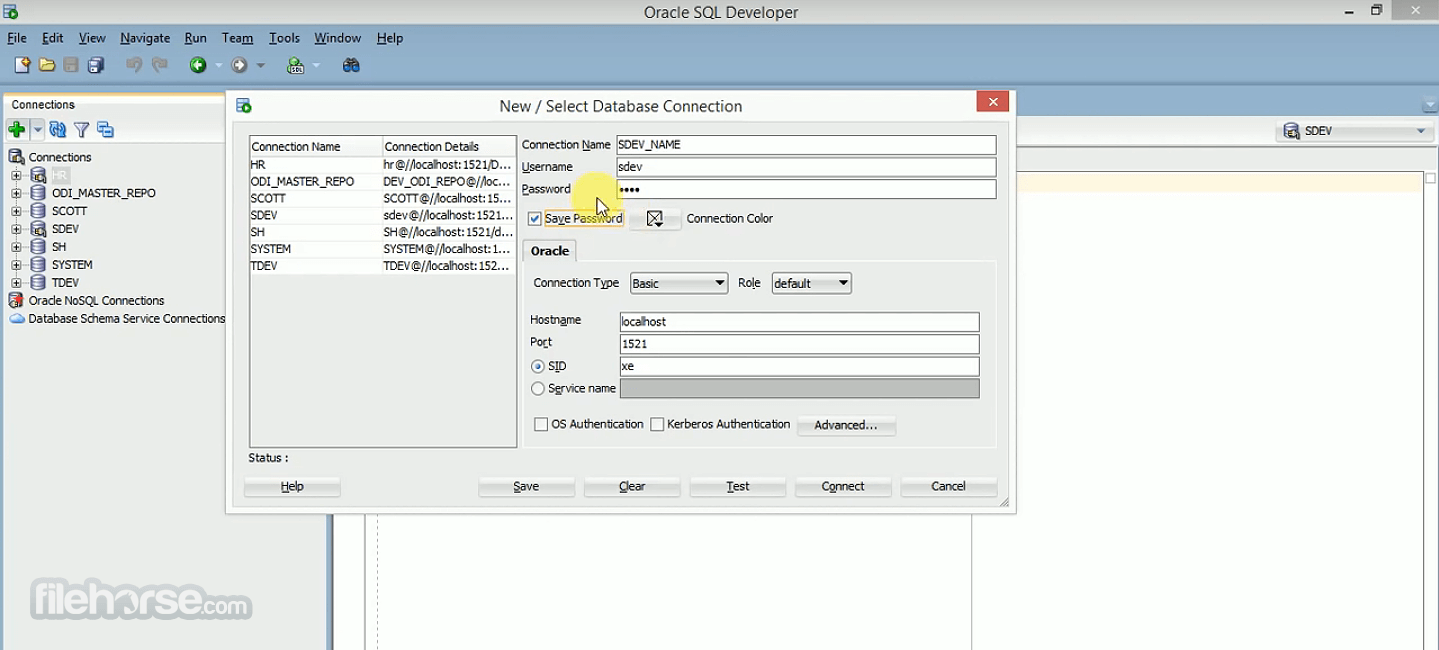
Task: Open the Role dropdown
Action: coord(811,283)
